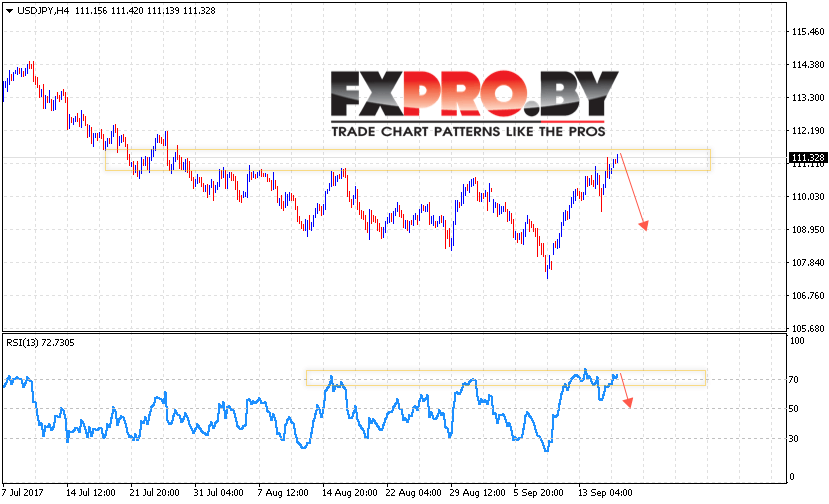Select the 113.300 price axis label
This screenshot has width=829, height=504.
(808, 97)
